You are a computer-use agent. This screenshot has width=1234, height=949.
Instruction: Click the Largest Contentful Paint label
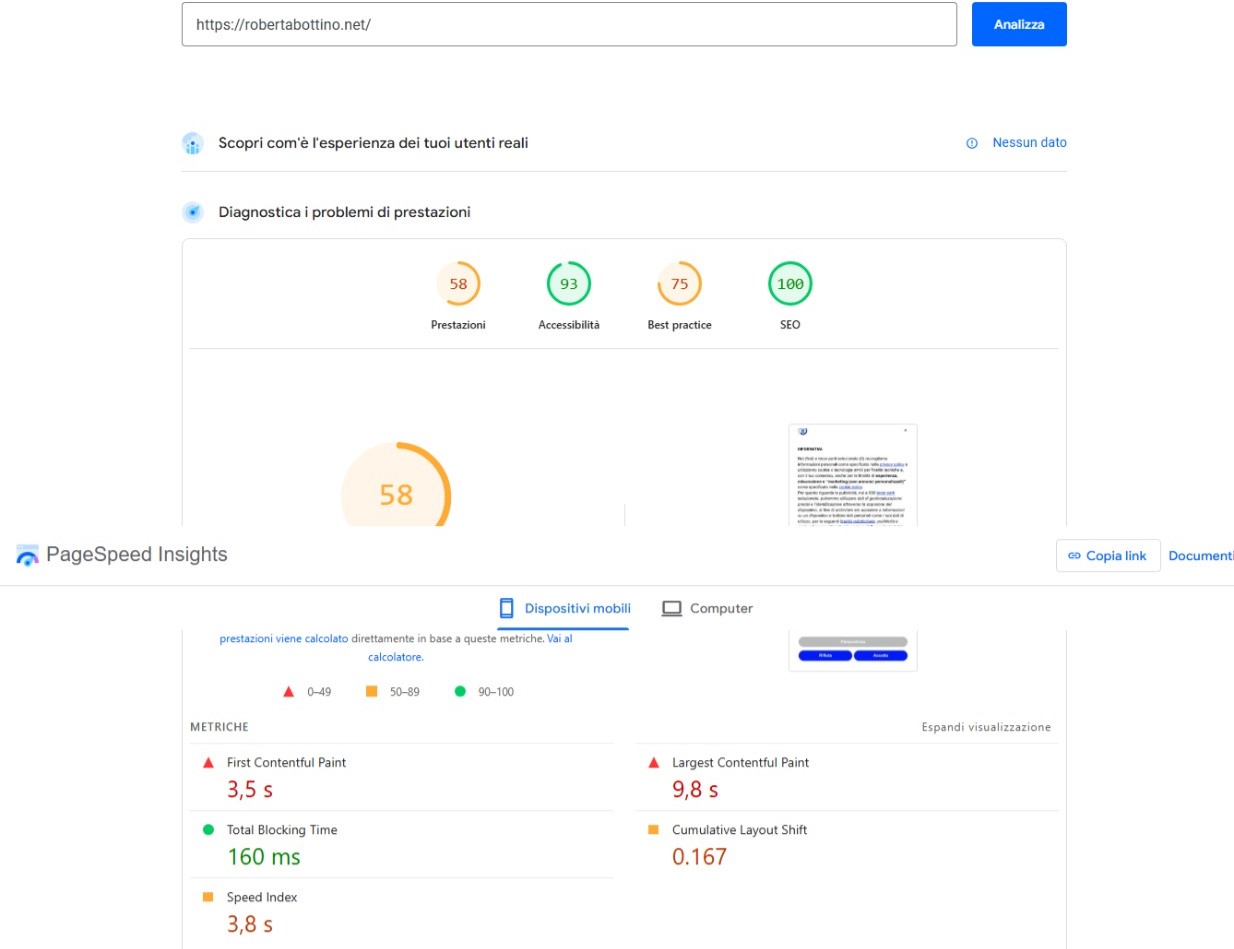click(740, 762)
